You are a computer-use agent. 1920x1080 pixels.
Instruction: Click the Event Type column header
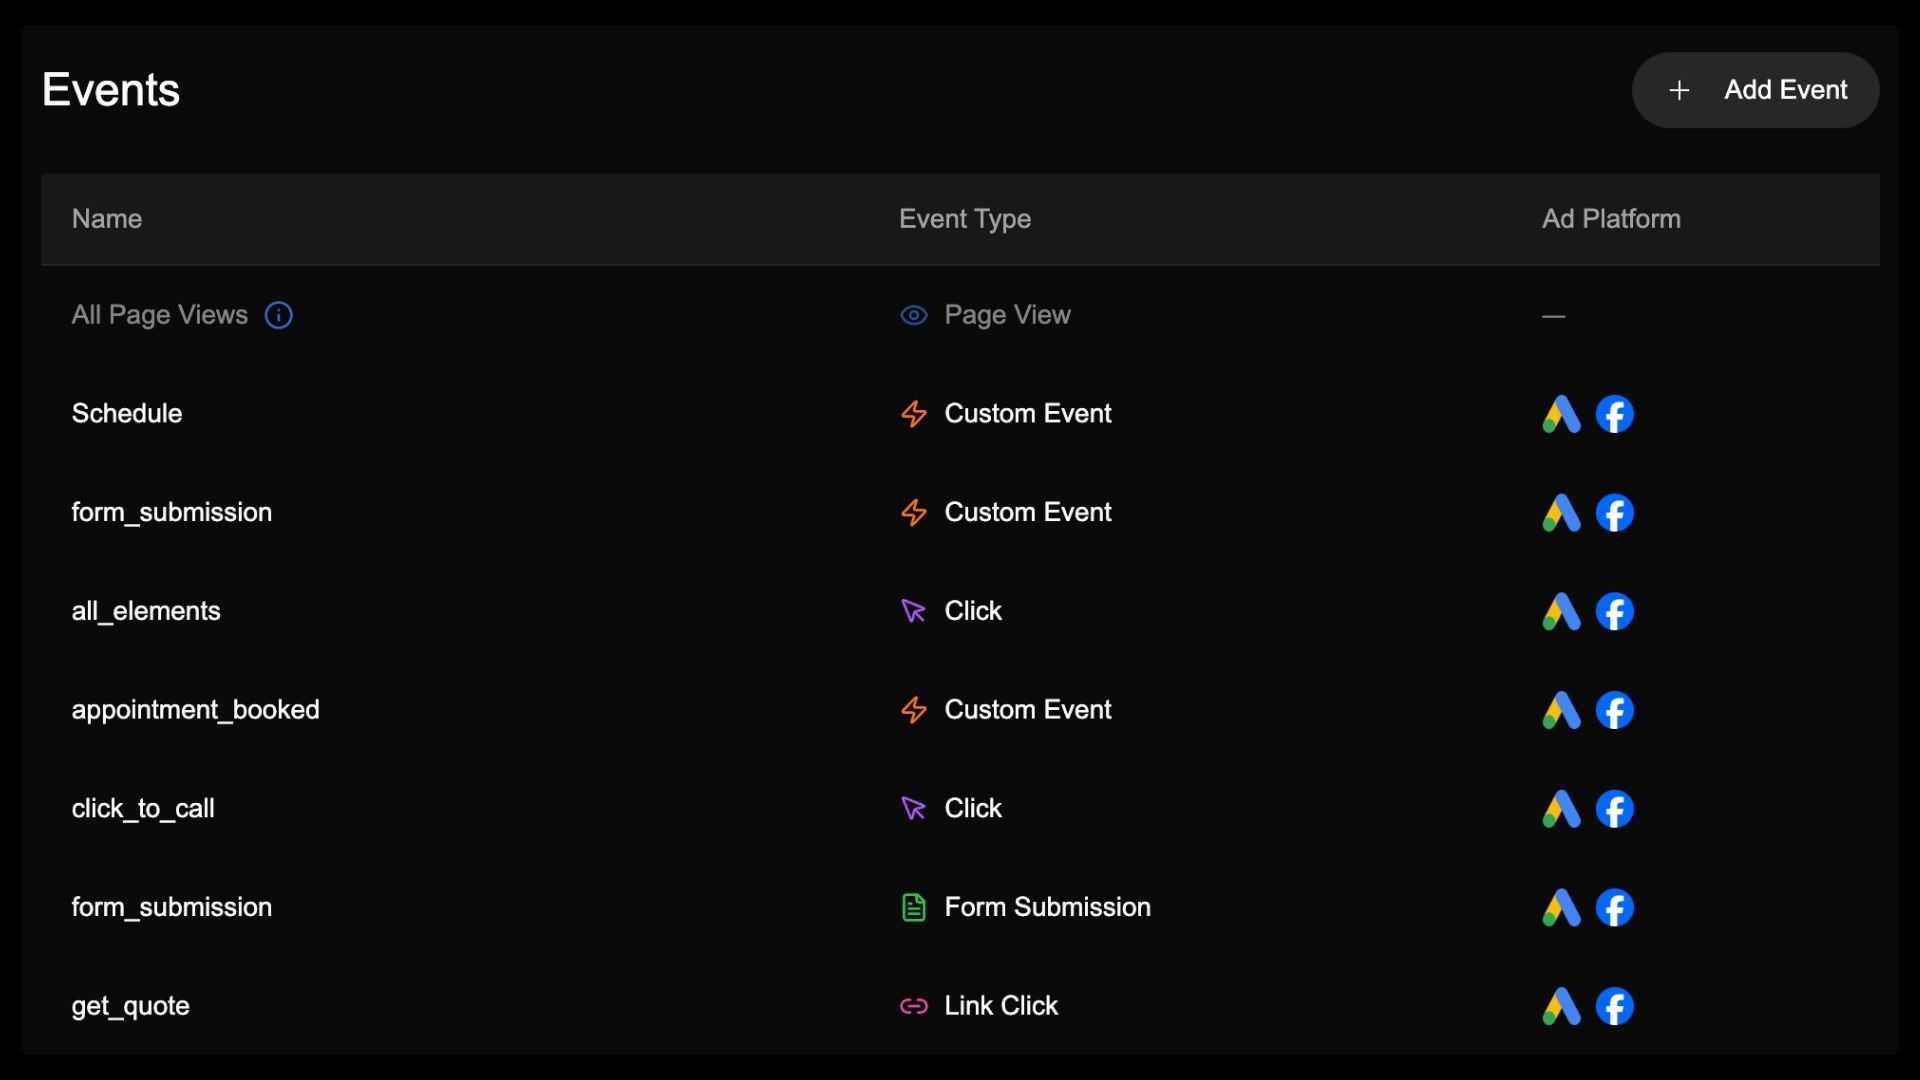[x=964, y=219]
